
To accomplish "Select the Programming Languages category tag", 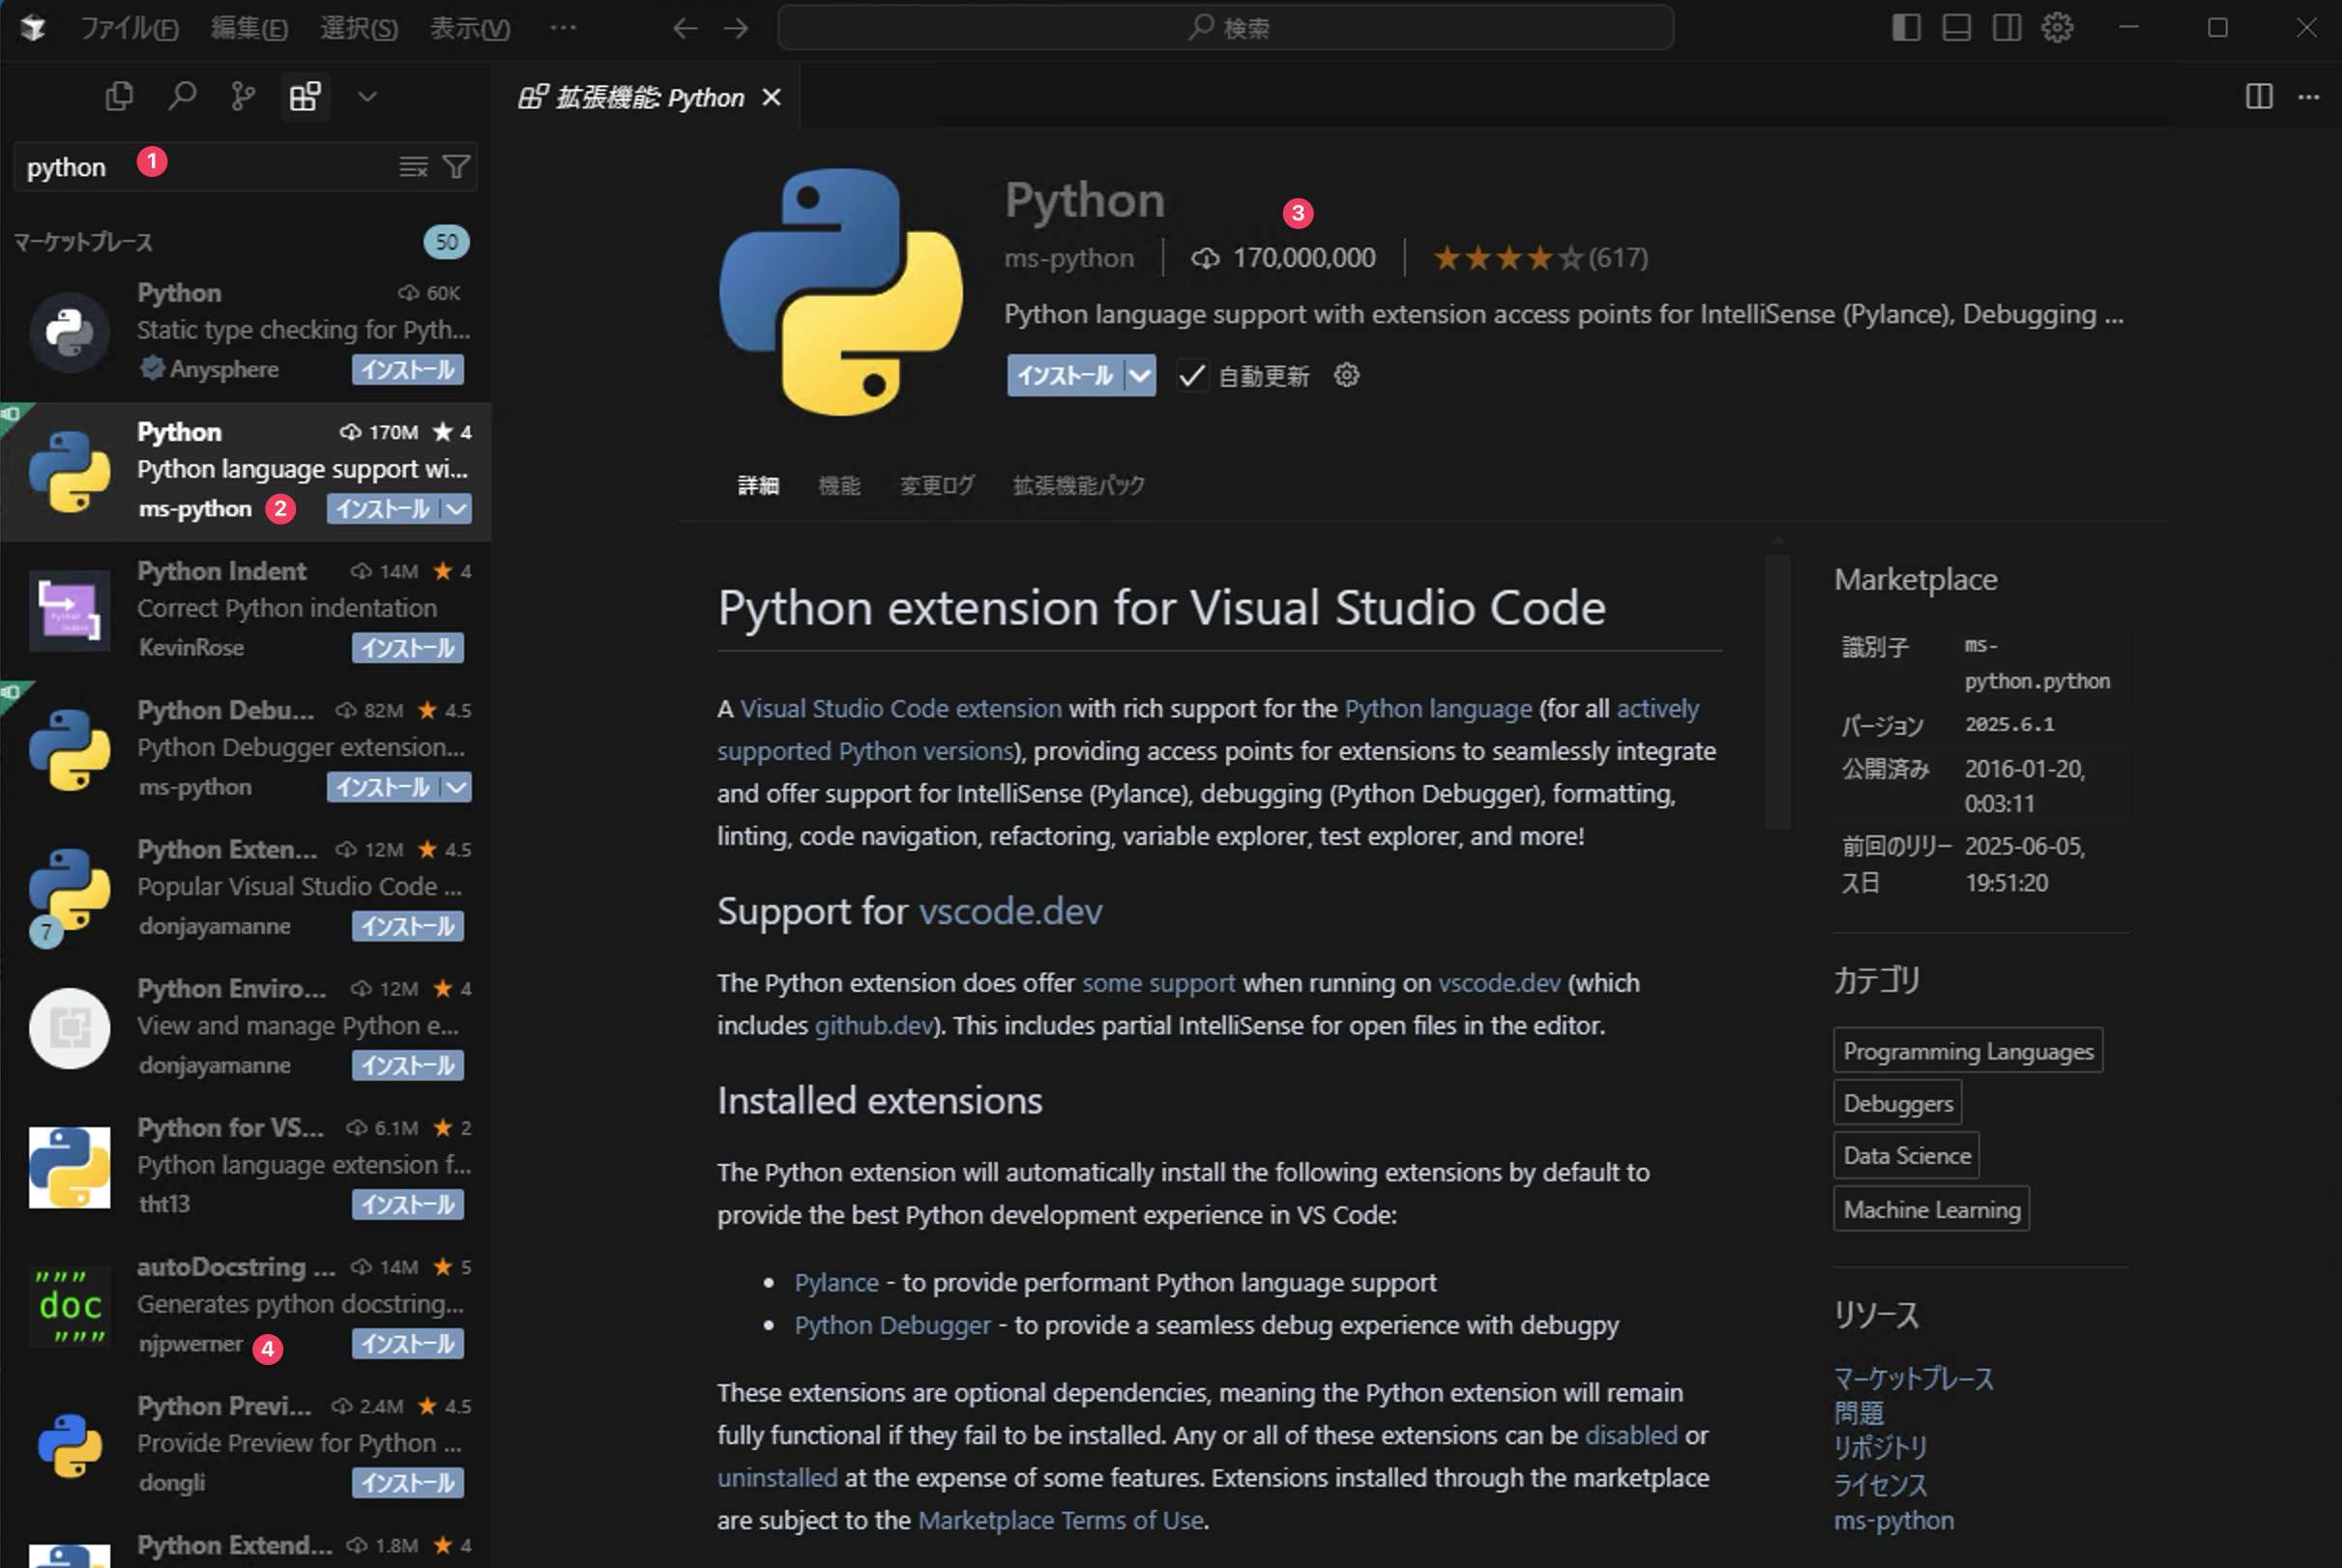I will [x=1968, y=1051].
